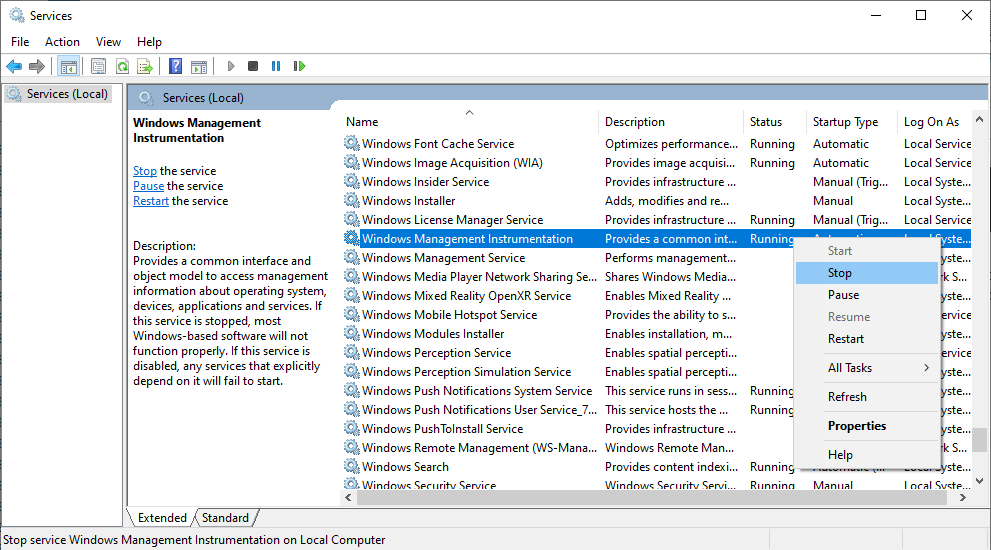Open the Action menu
This screenshot has width=991, height=550.
pos(63,42)
